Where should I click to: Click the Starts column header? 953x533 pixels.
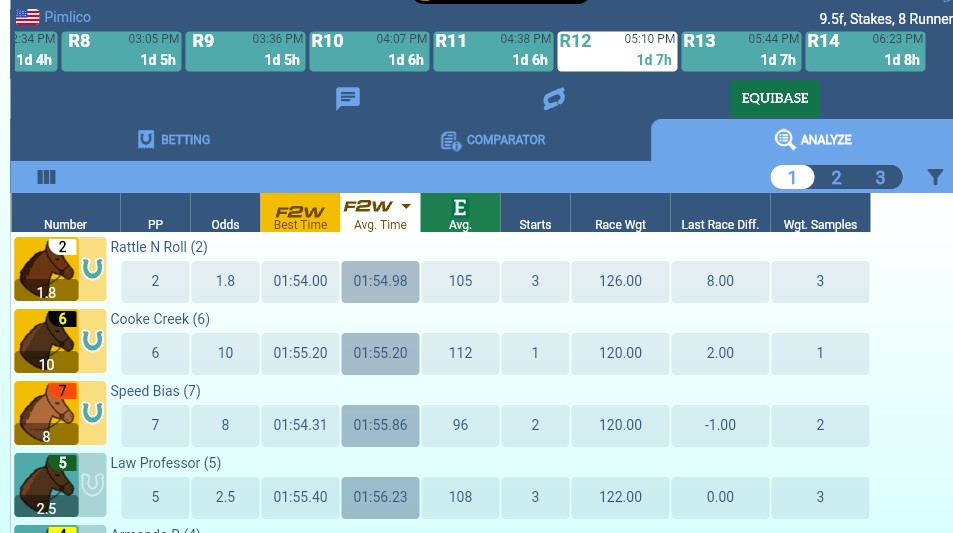click(535, 213)
